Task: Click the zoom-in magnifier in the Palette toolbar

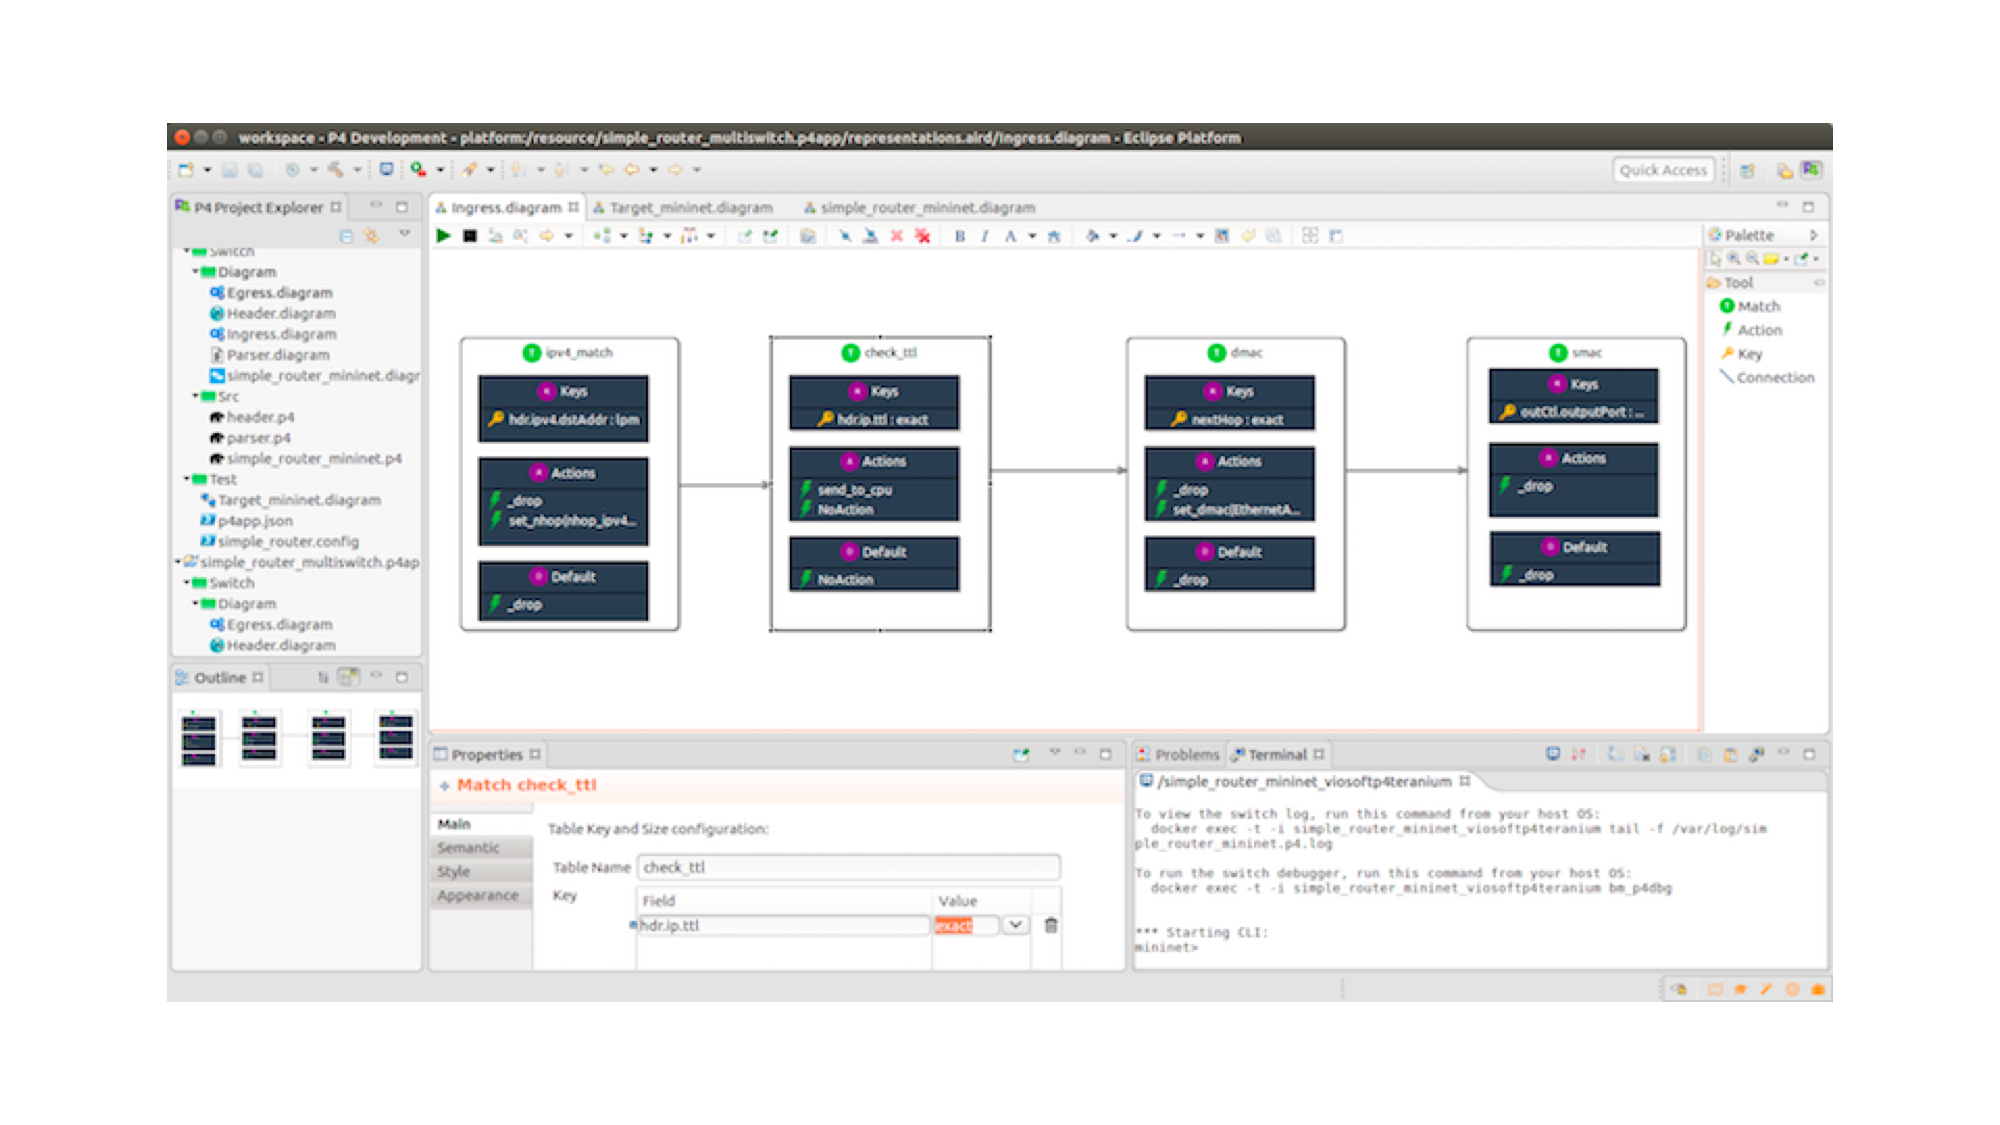Action: tap(1732, 258)
